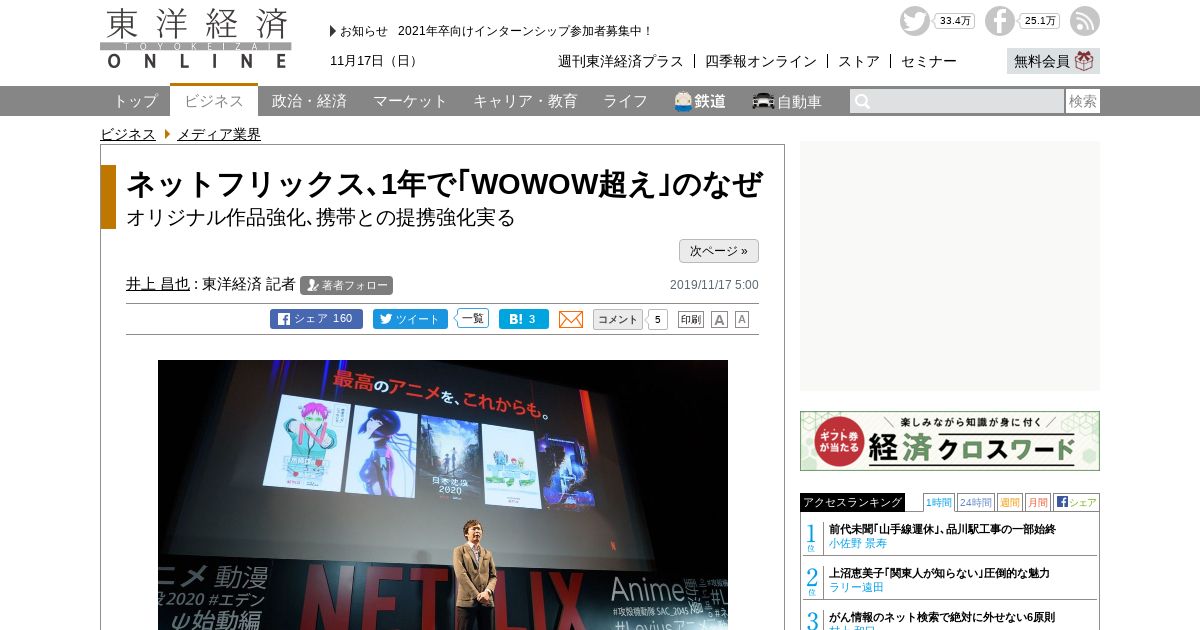This screenshot has width=1200, height=630.
Task: Select the 24時間 ranking tab
Action: point(976,502)
